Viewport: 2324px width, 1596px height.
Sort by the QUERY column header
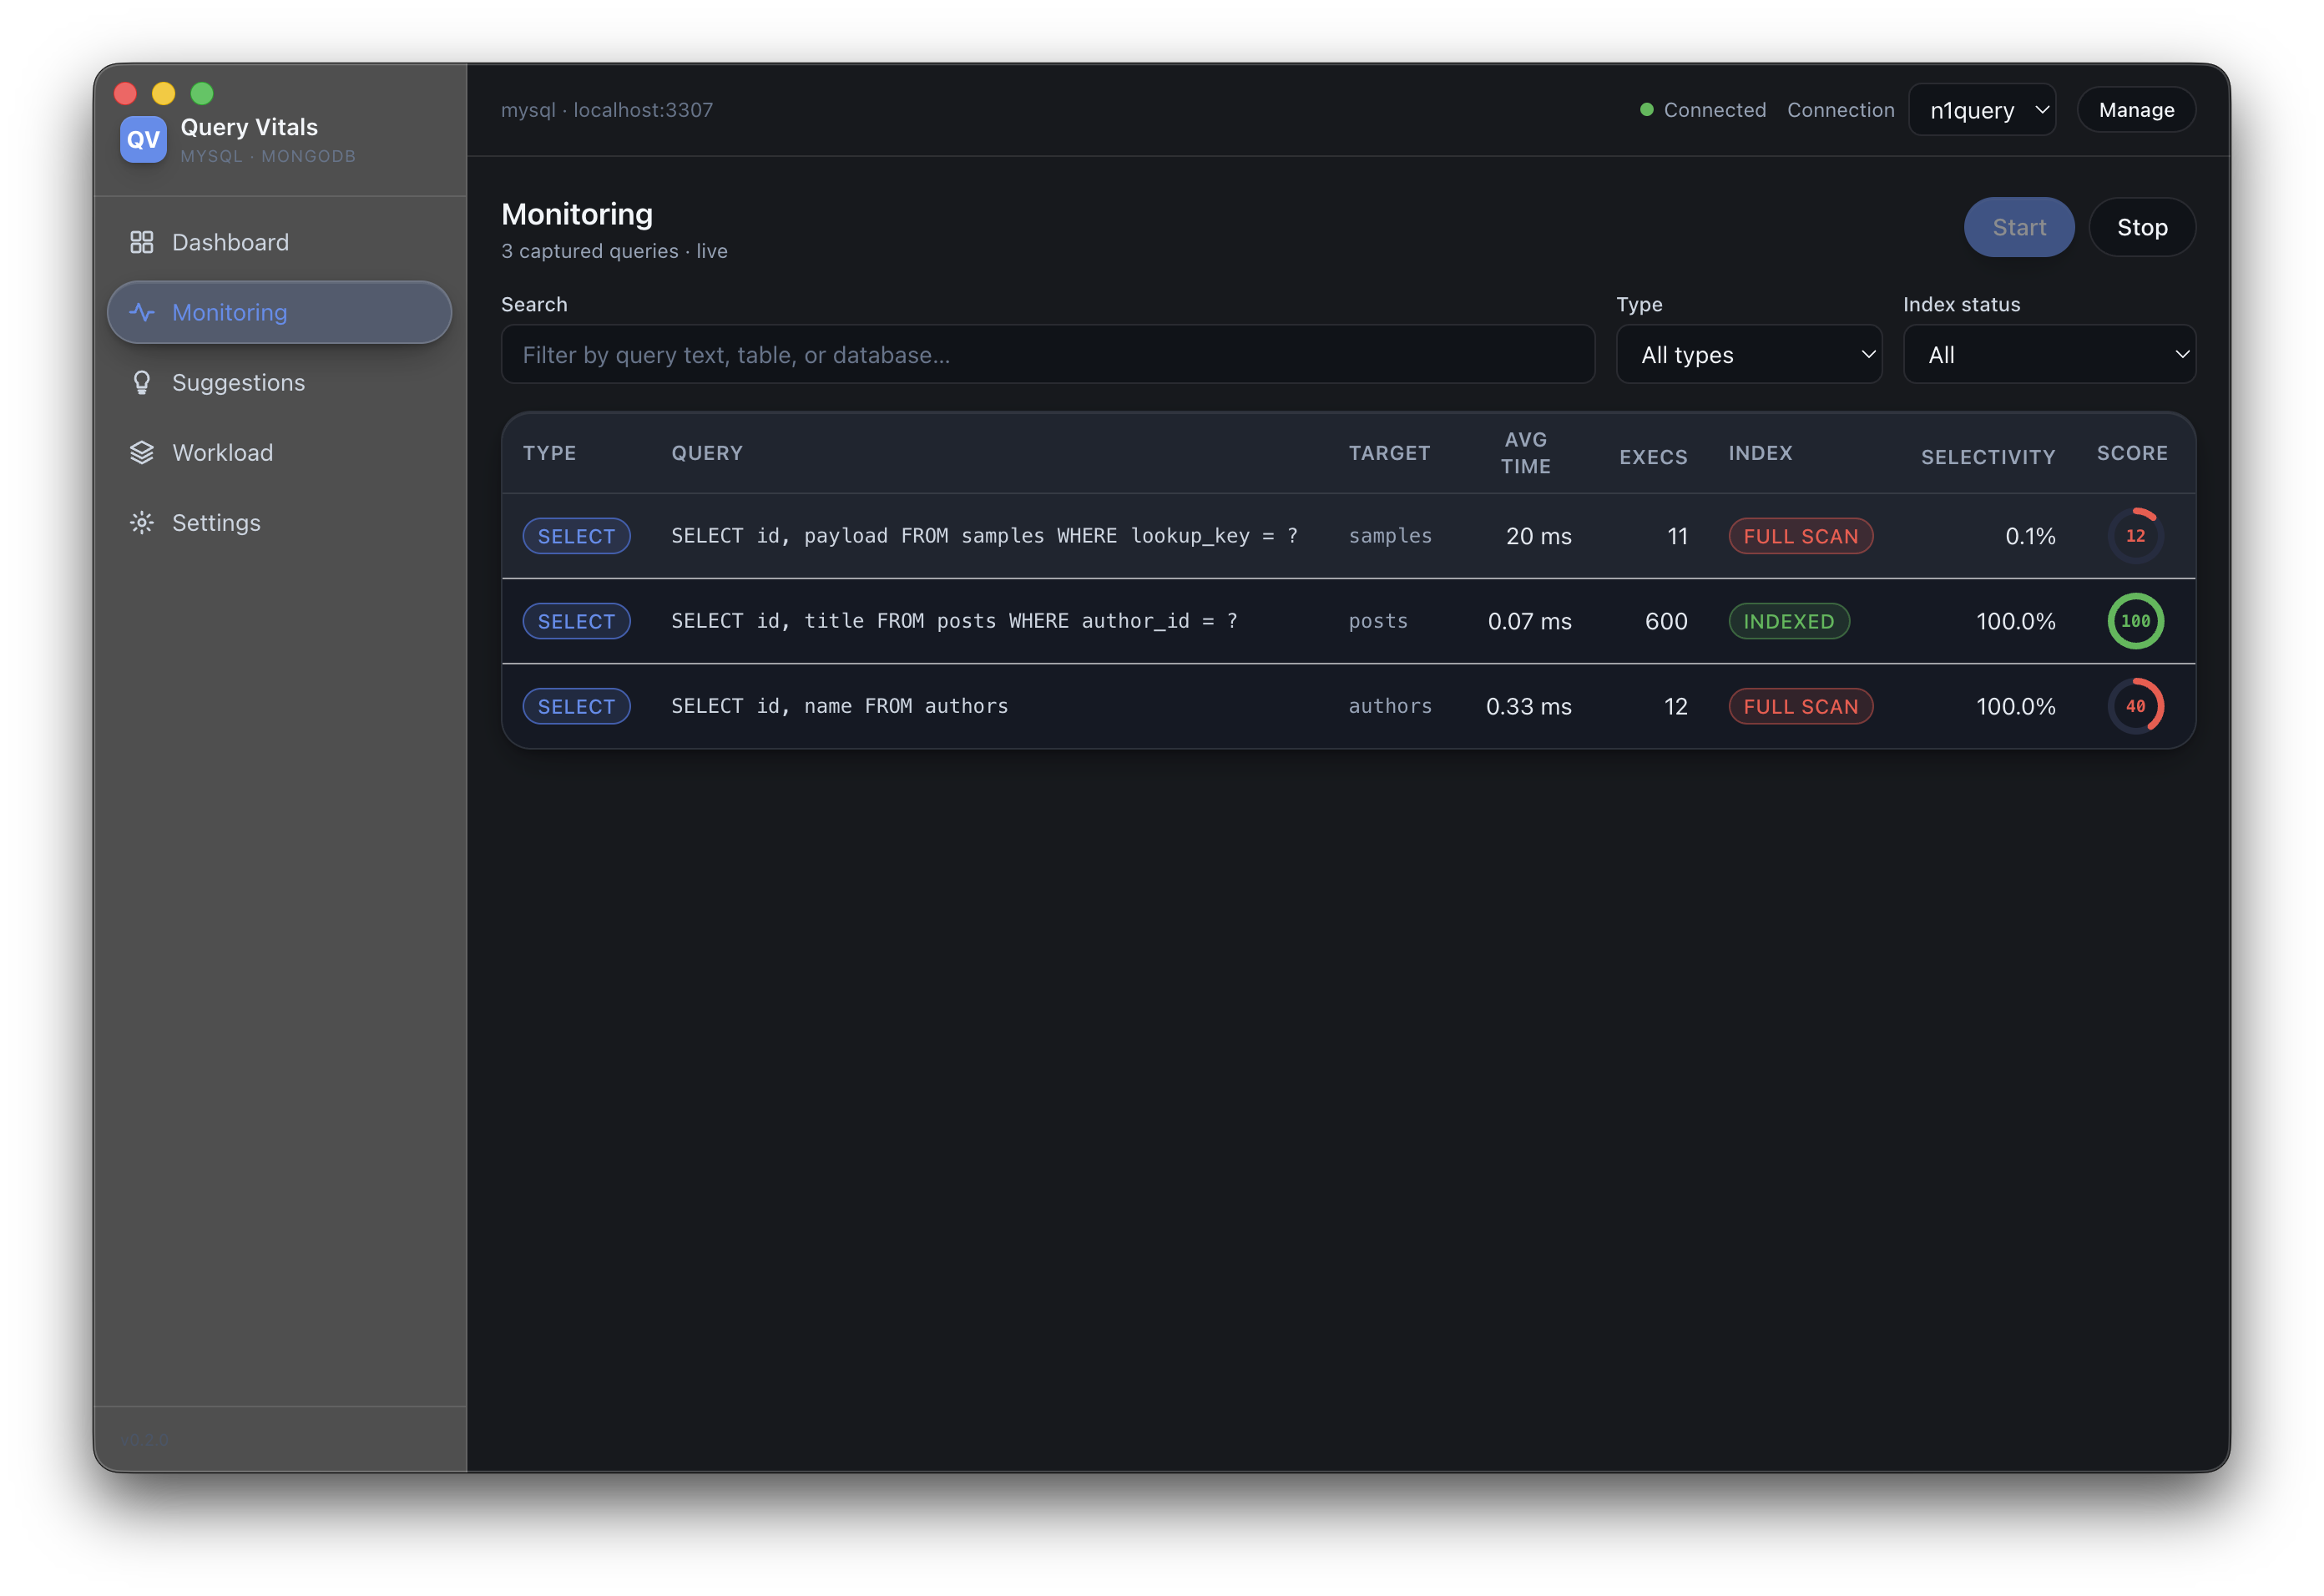[707, 453]
